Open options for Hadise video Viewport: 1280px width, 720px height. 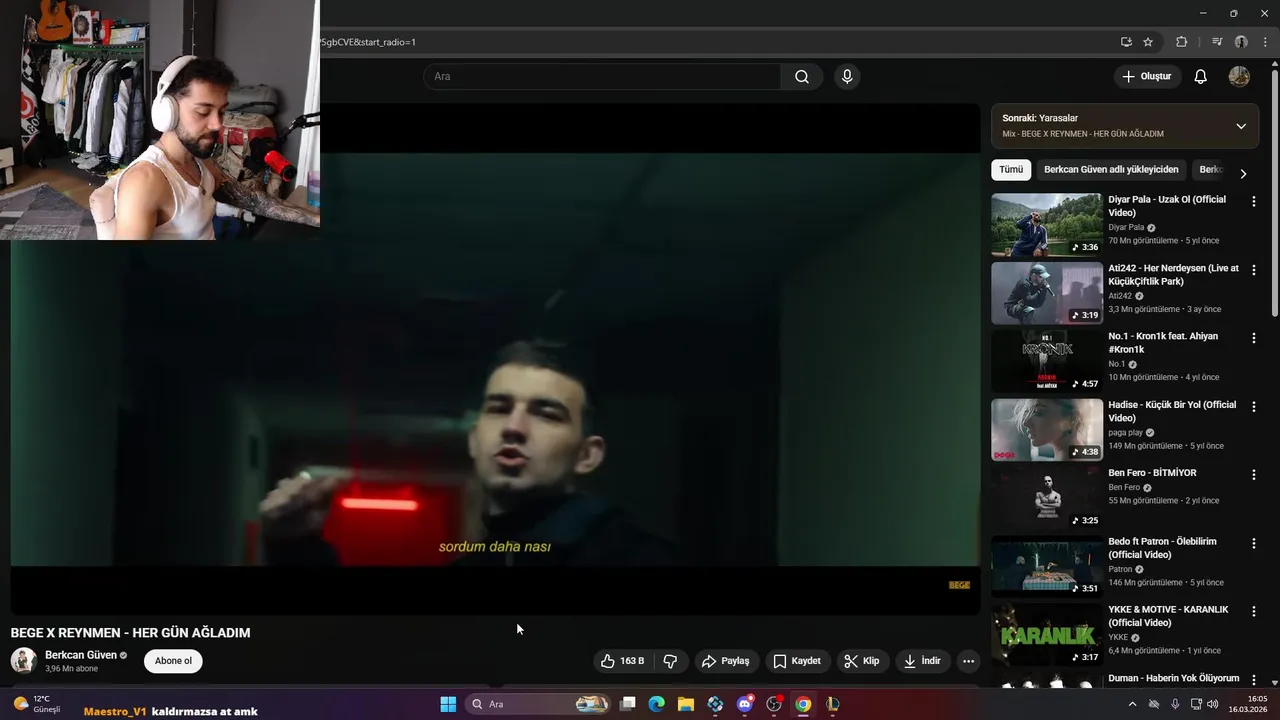[x=1254, y=407]
